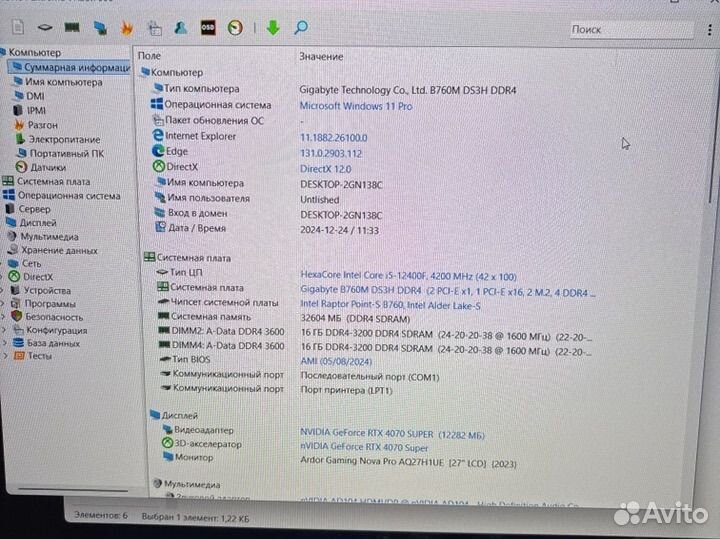The width and height of the screenshot is (720, 539).
Task: Select Суммарная информация in the tree
Action: (x=71, y=67)
